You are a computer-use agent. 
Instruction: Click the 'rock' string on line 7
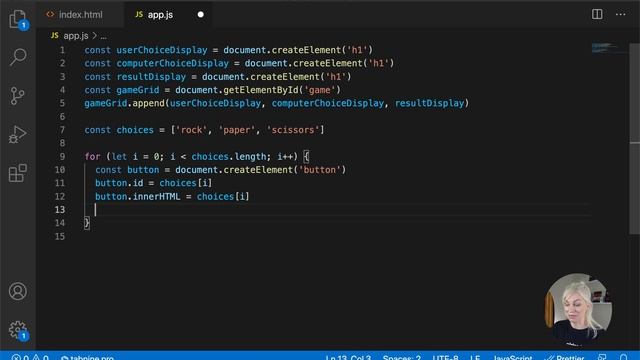click(191, 130)
